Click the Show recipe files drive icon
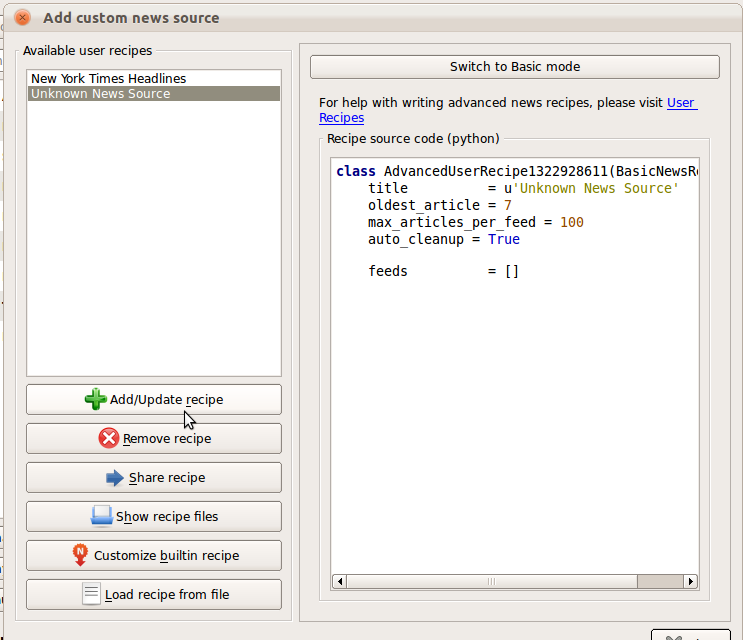Screen dimensions: 743x640 [x=101, y=516]
